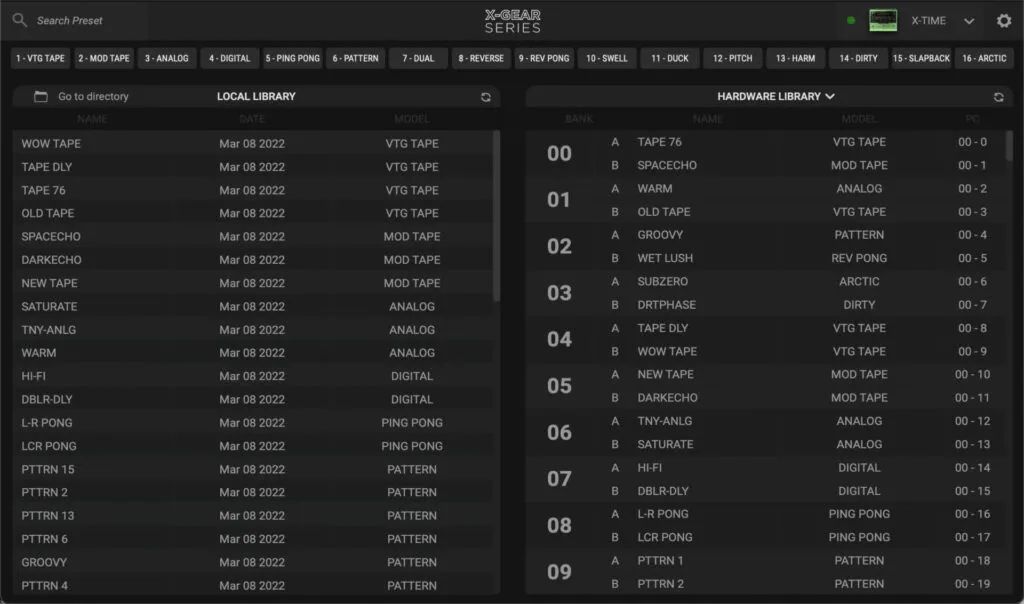Refresh the Local Library list
This screenshot has width=1024, height=604.
coord(486,97)
